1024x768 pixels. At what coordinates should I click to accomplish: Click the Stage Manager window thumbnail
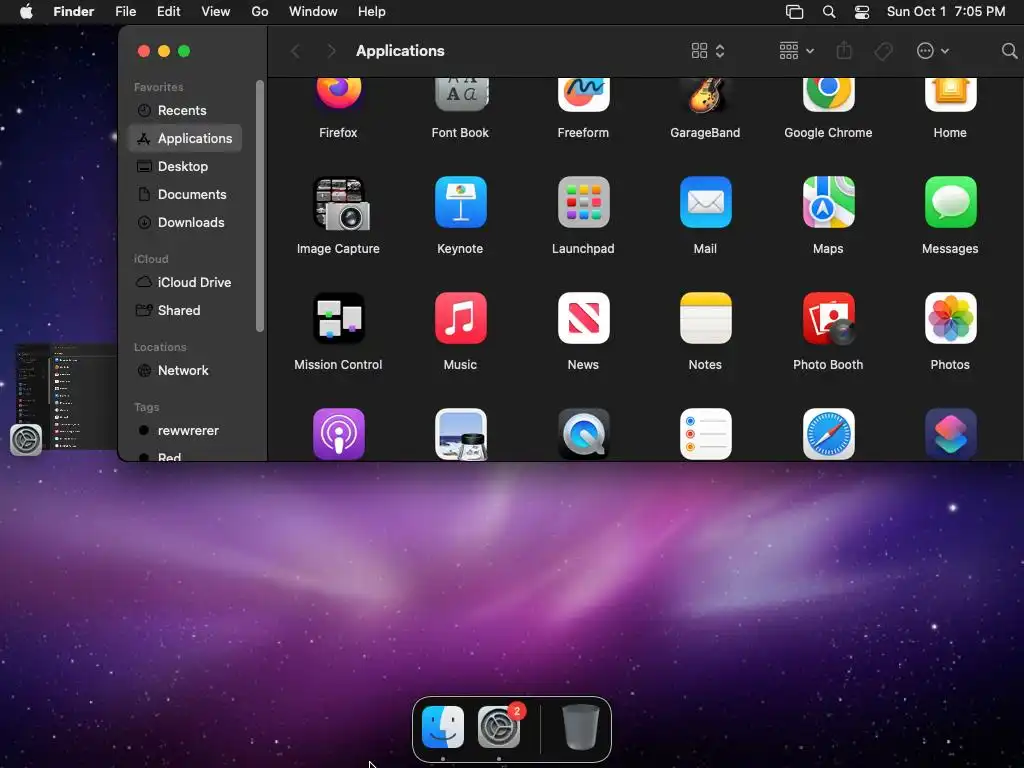65,397
